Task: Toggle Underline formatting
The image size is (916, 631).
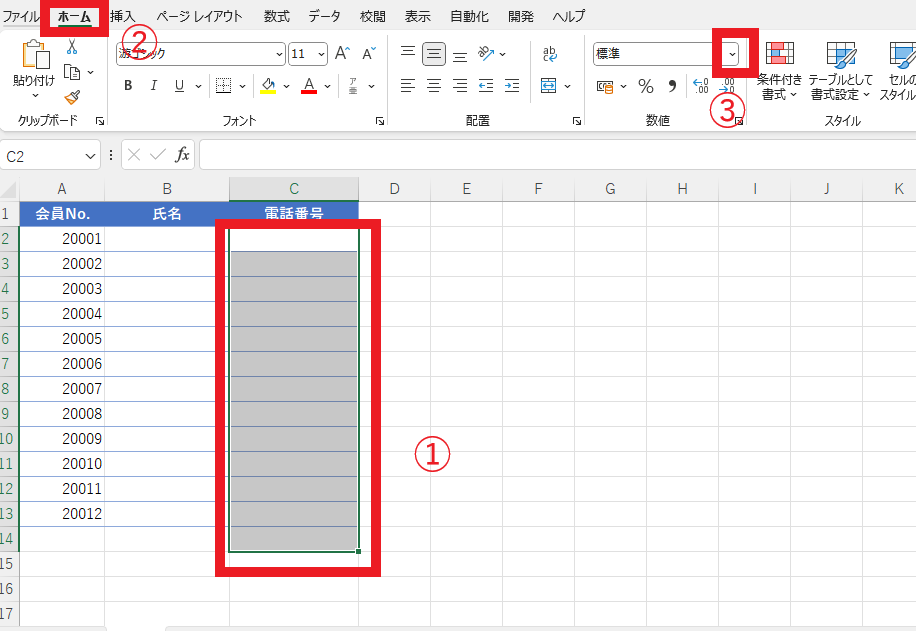Action: tap(179, 86)
